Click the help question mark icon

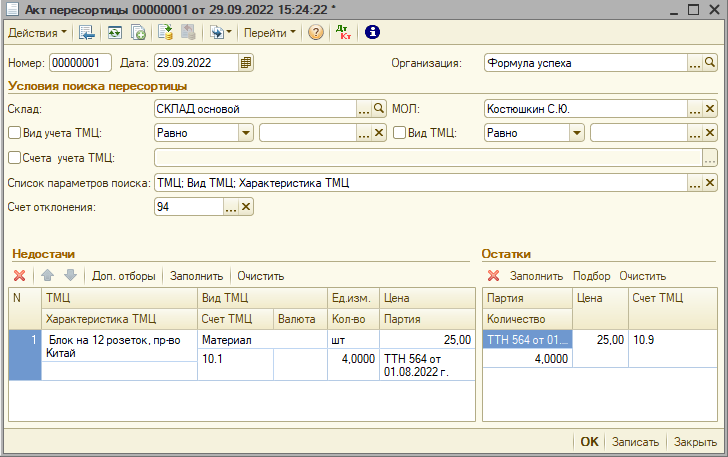316,32
